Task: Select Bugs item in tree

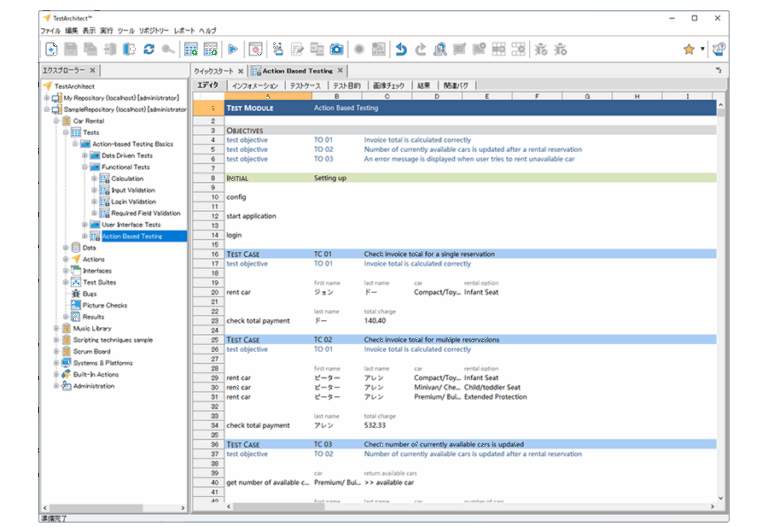Action: [90, 294]
